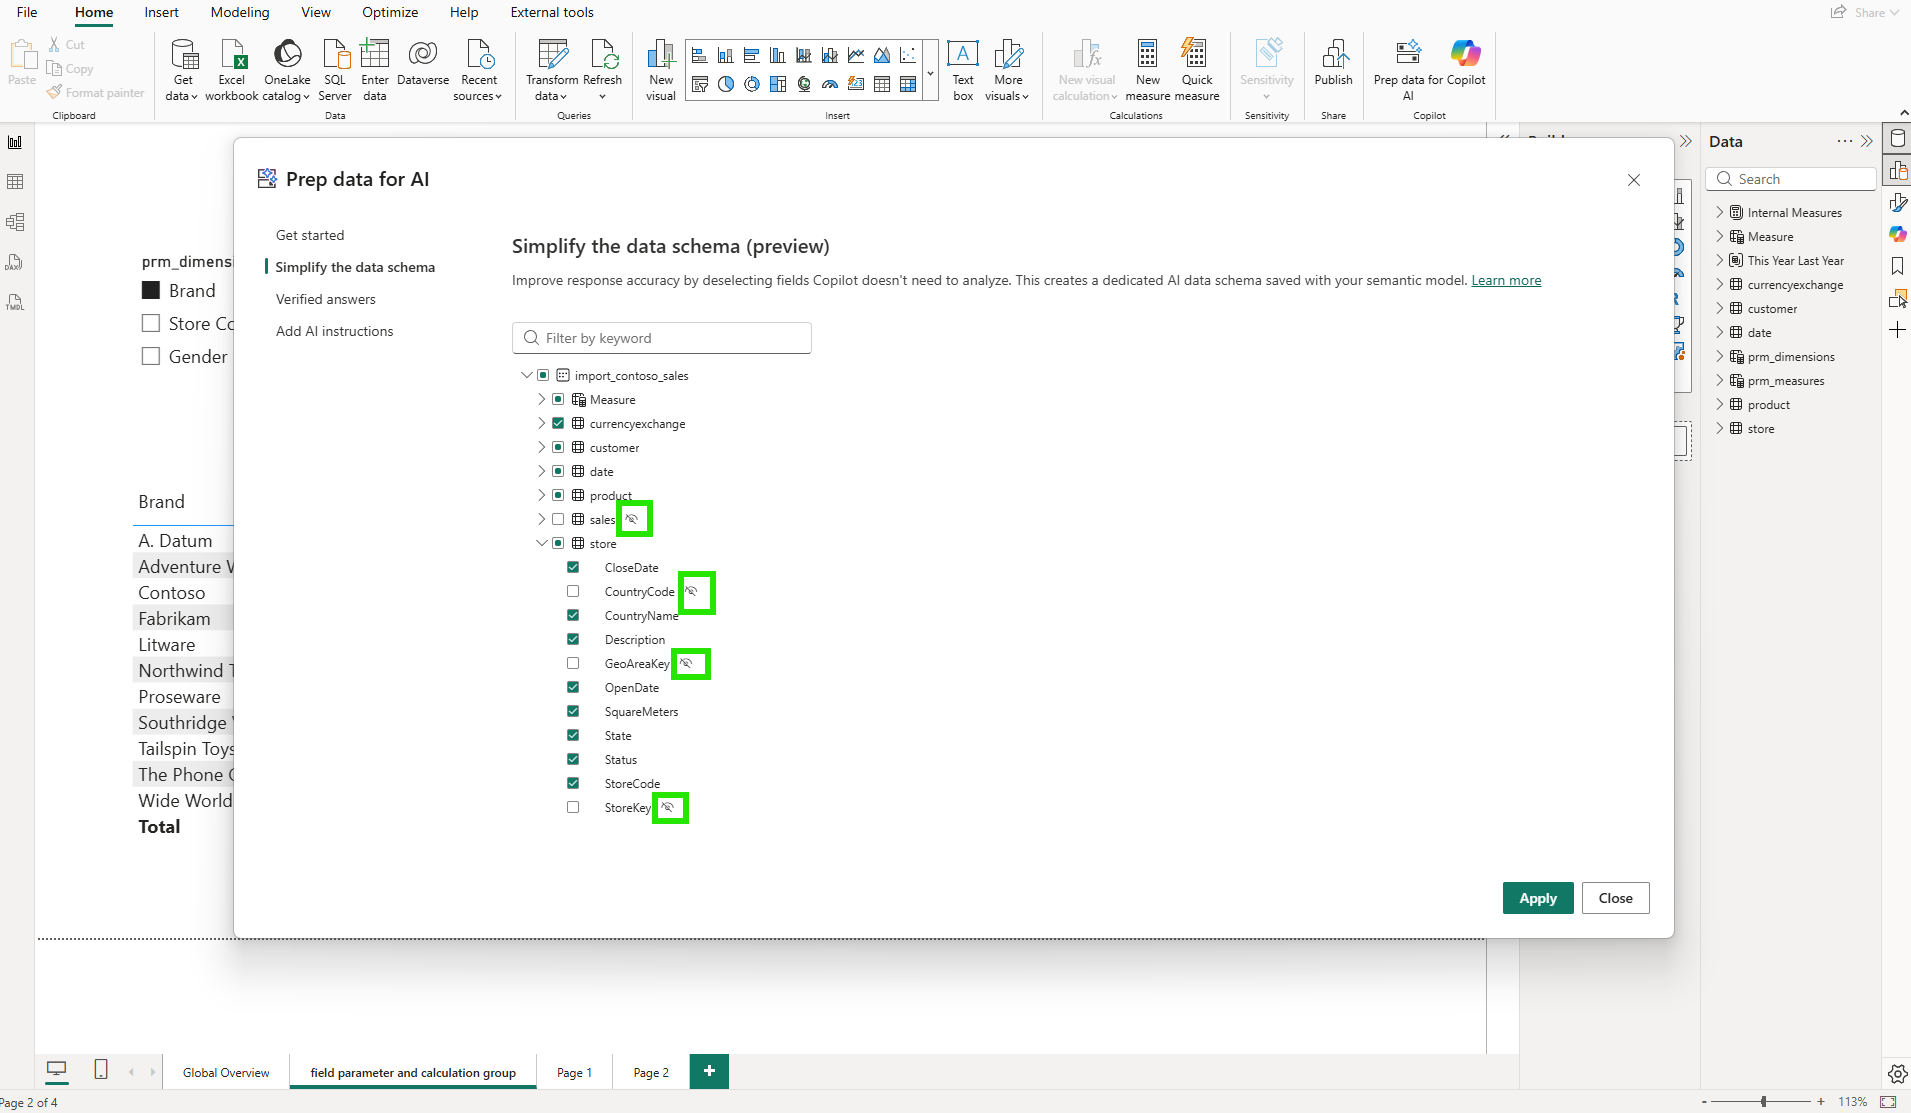Click Prep data for AI ribbon icon

1408,70
